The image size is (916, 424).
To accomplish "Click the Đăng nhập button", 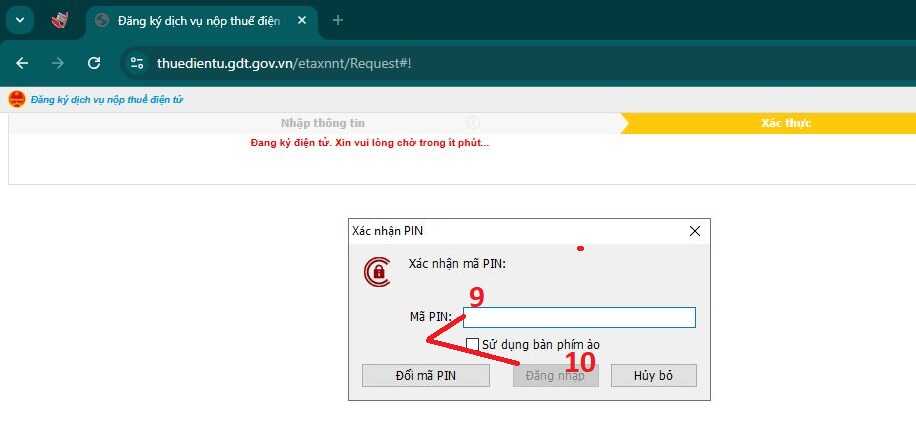I will coord(556,376).
